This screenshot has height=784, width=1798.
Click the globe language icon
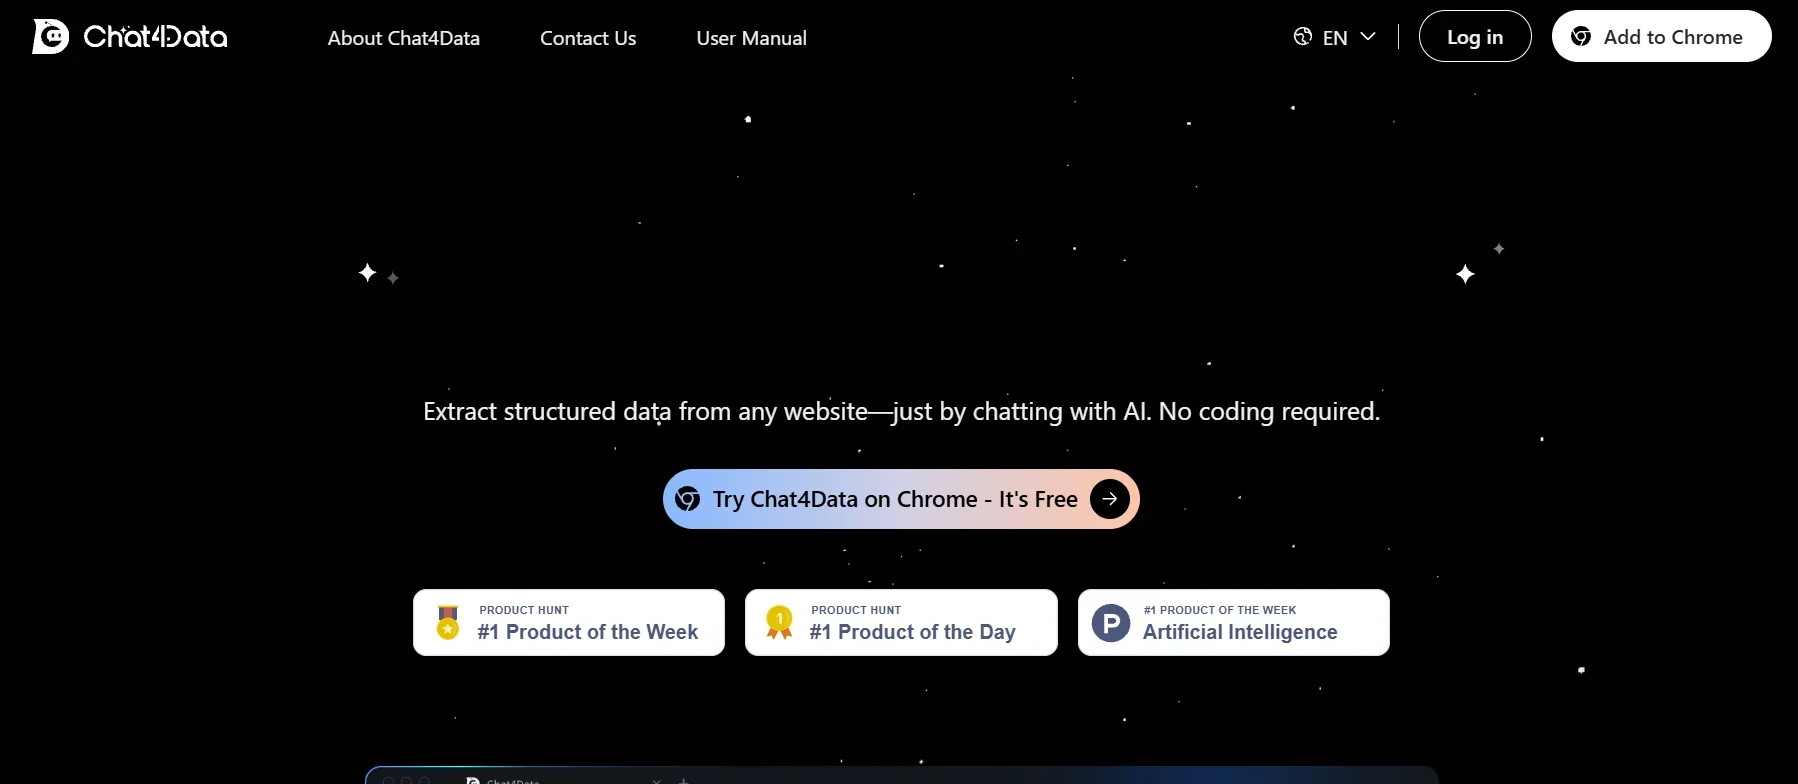(x=1302, y=37)
